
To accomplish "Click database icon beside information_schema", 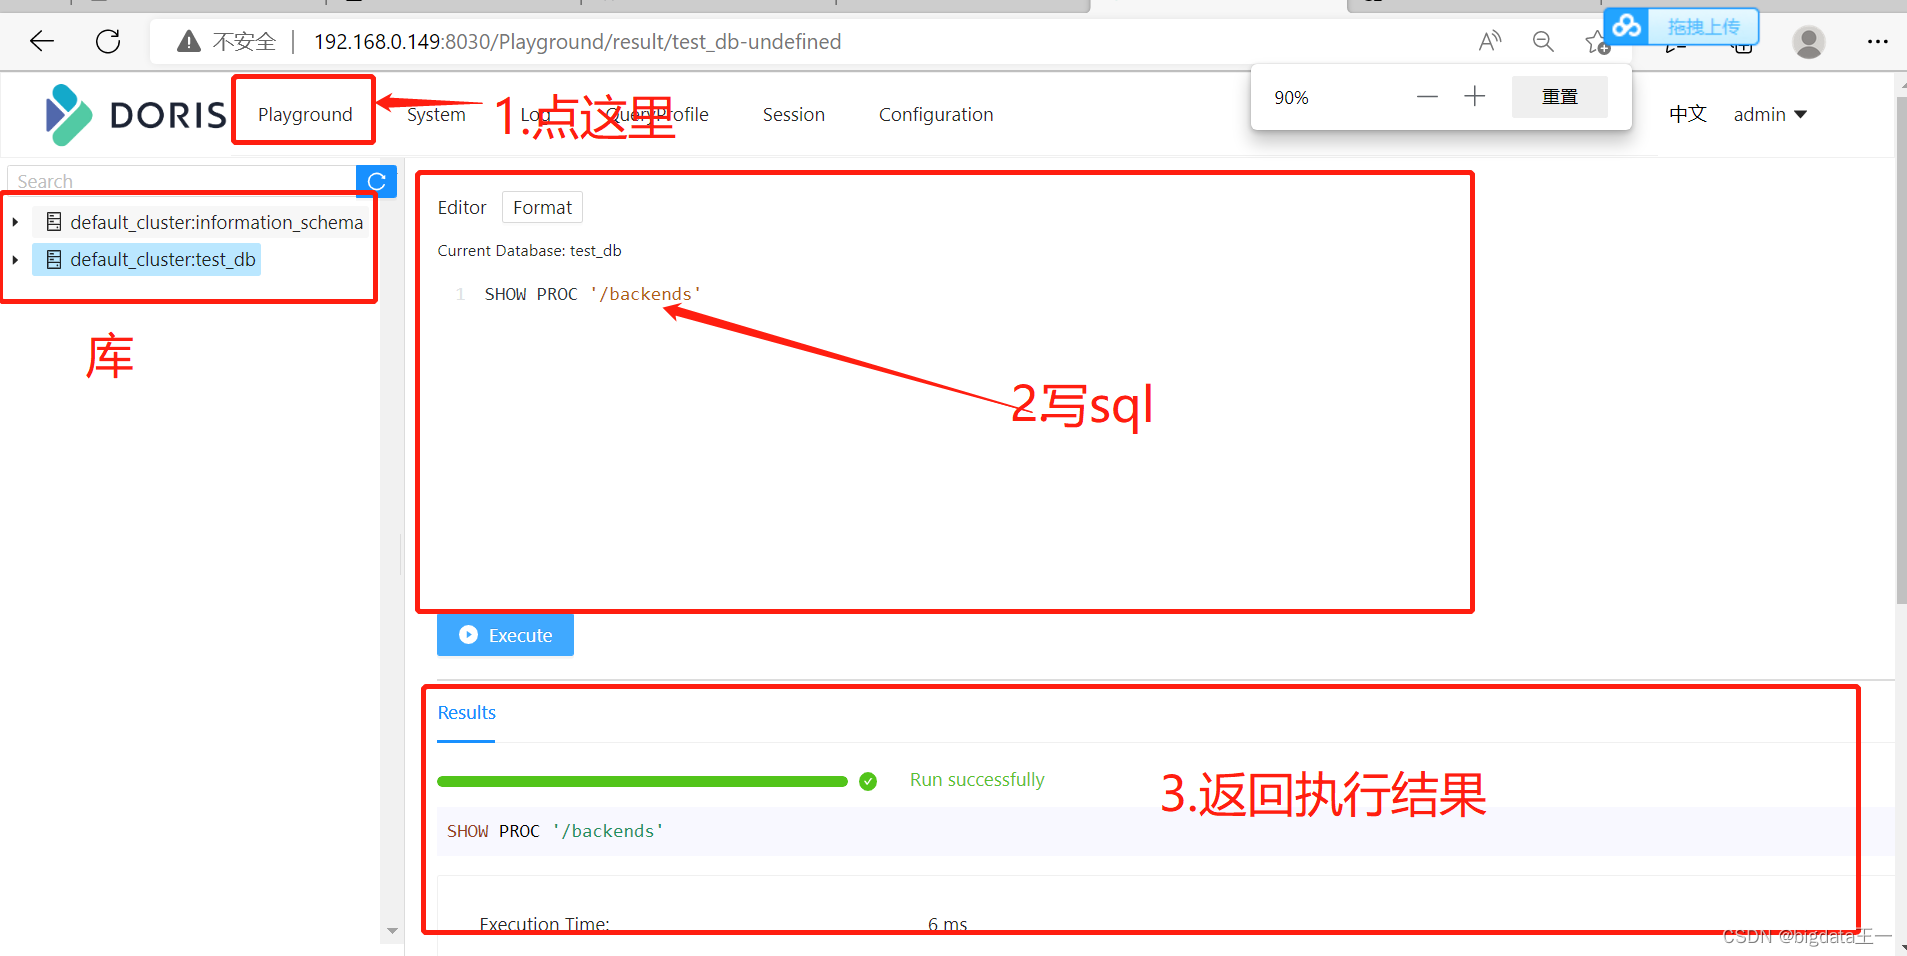I will pyautogui.click(x=54, y=222).
